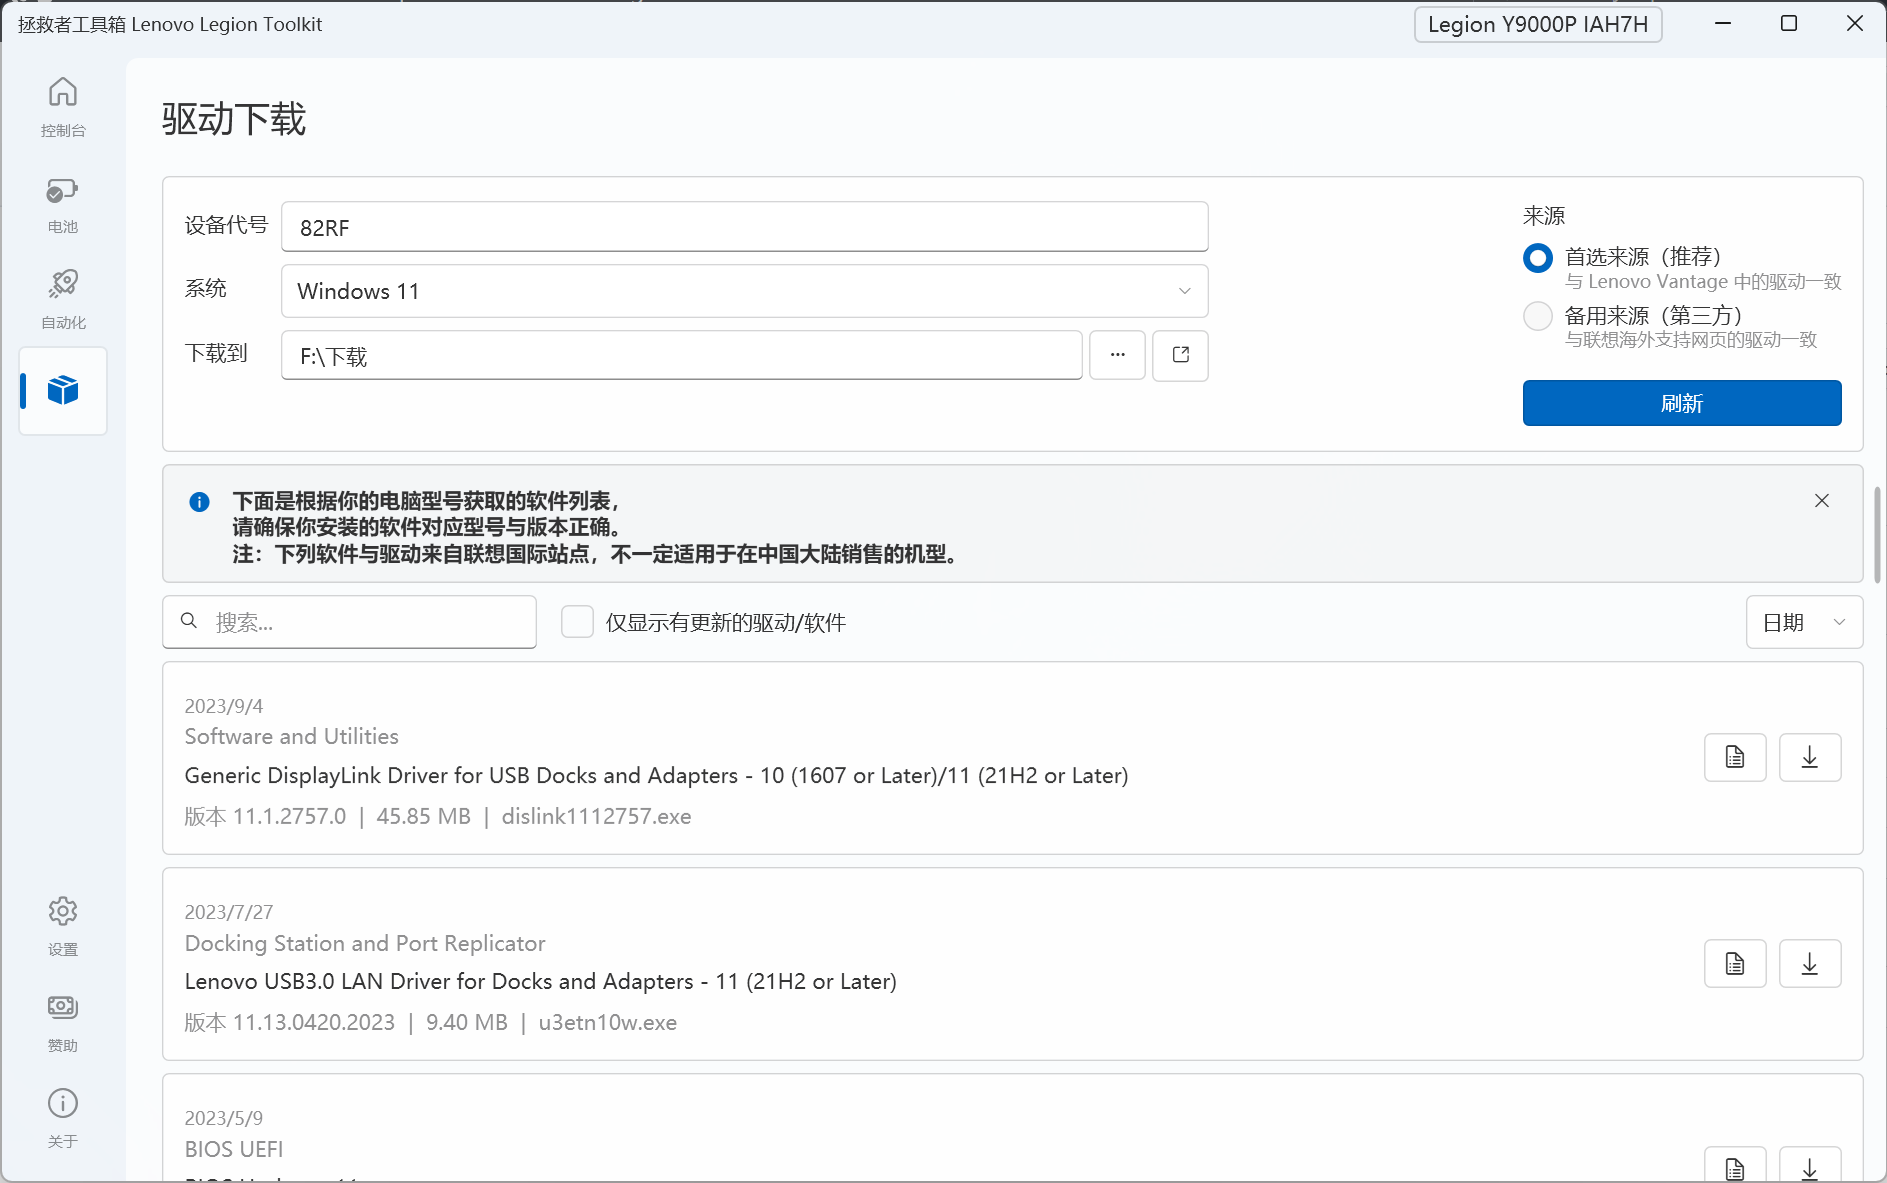
Task: Click the Docking Station and Port Replicator label
Action: (365, 943)
